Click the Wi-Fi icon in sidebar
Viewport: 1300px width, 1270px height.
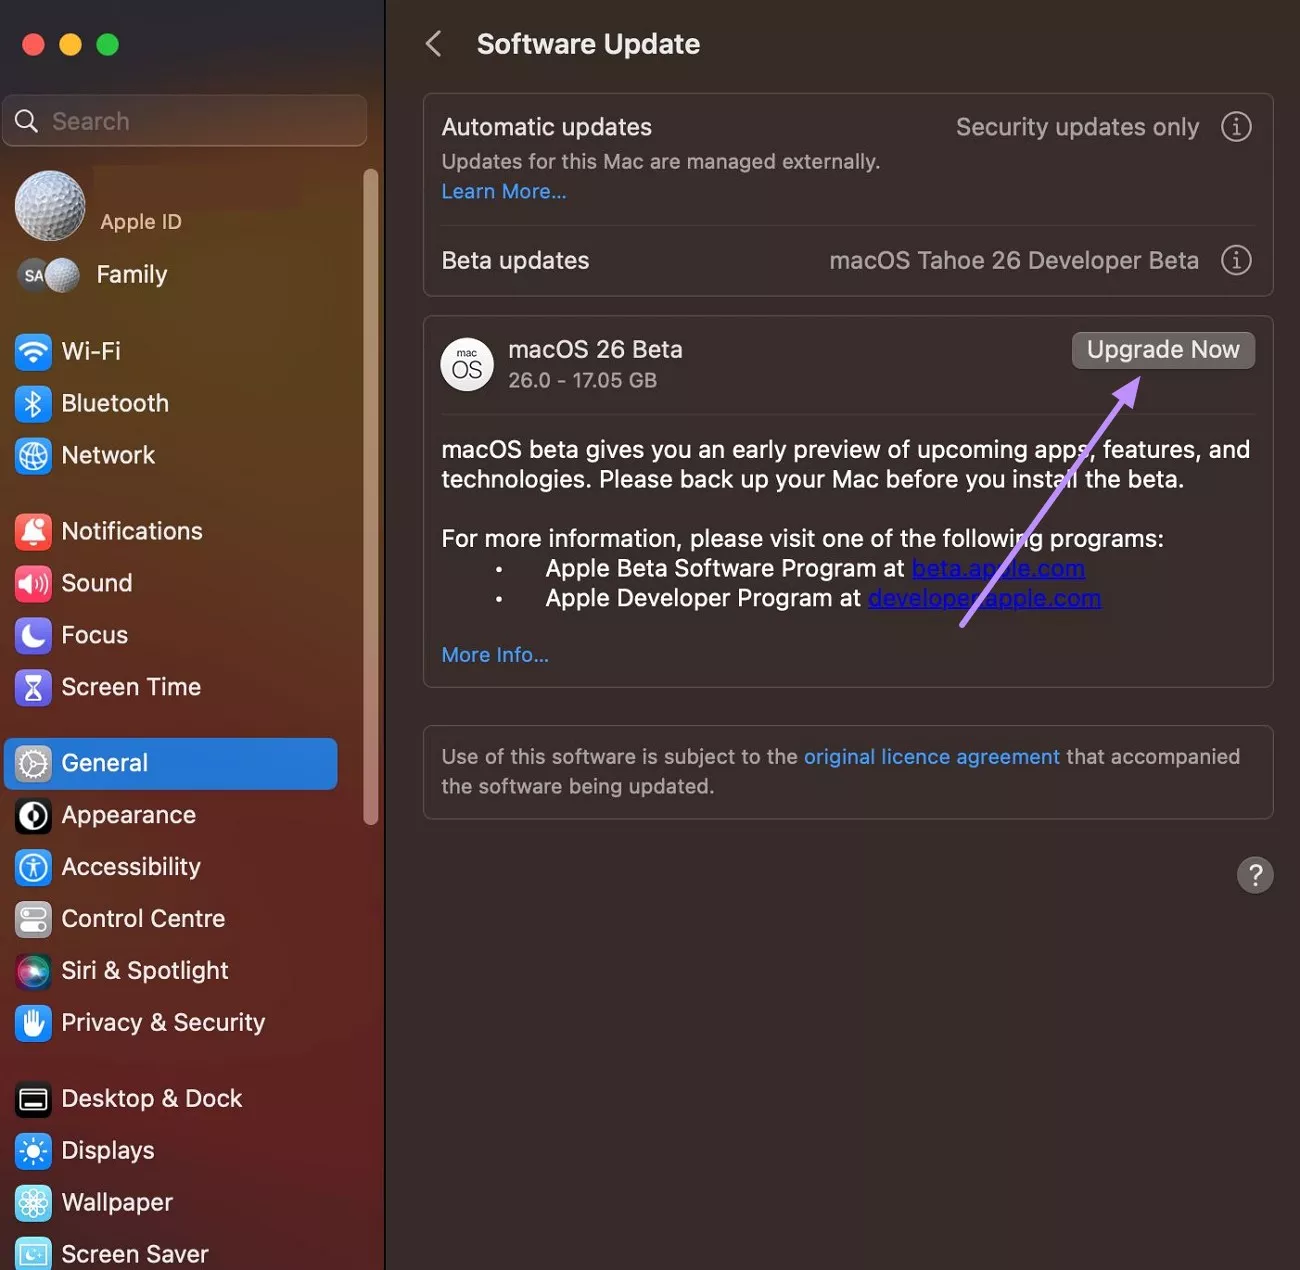click(33, 351)
